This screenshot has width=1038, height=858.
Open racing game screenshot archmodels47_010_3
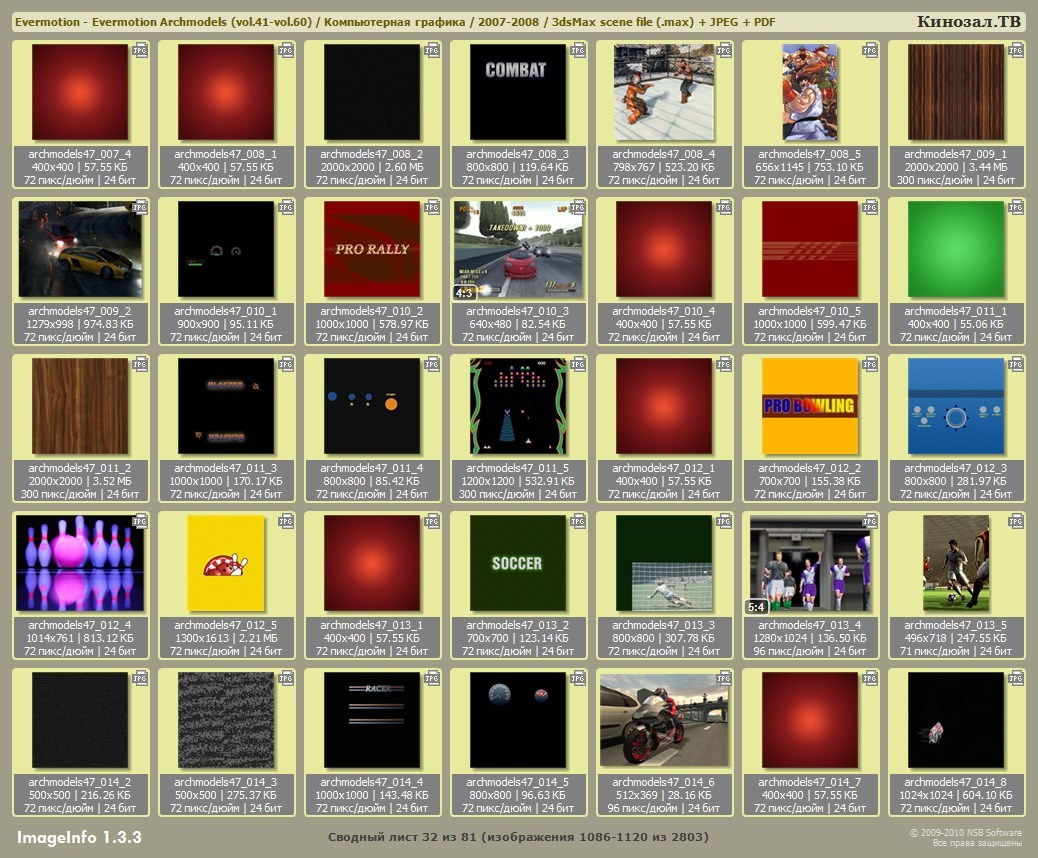pos(518,249)
